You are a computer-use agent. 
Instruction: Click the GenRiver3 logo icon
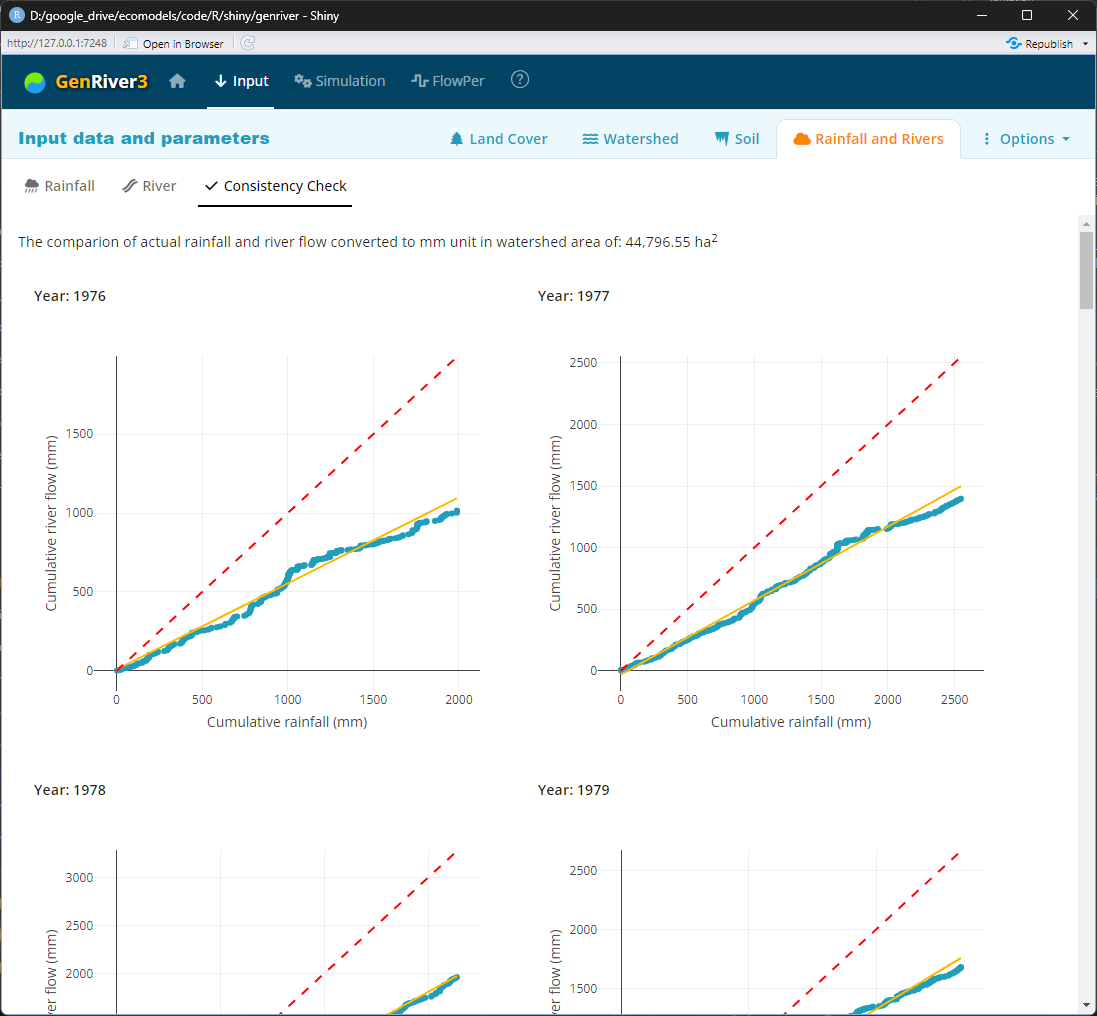tap(34, 83)
